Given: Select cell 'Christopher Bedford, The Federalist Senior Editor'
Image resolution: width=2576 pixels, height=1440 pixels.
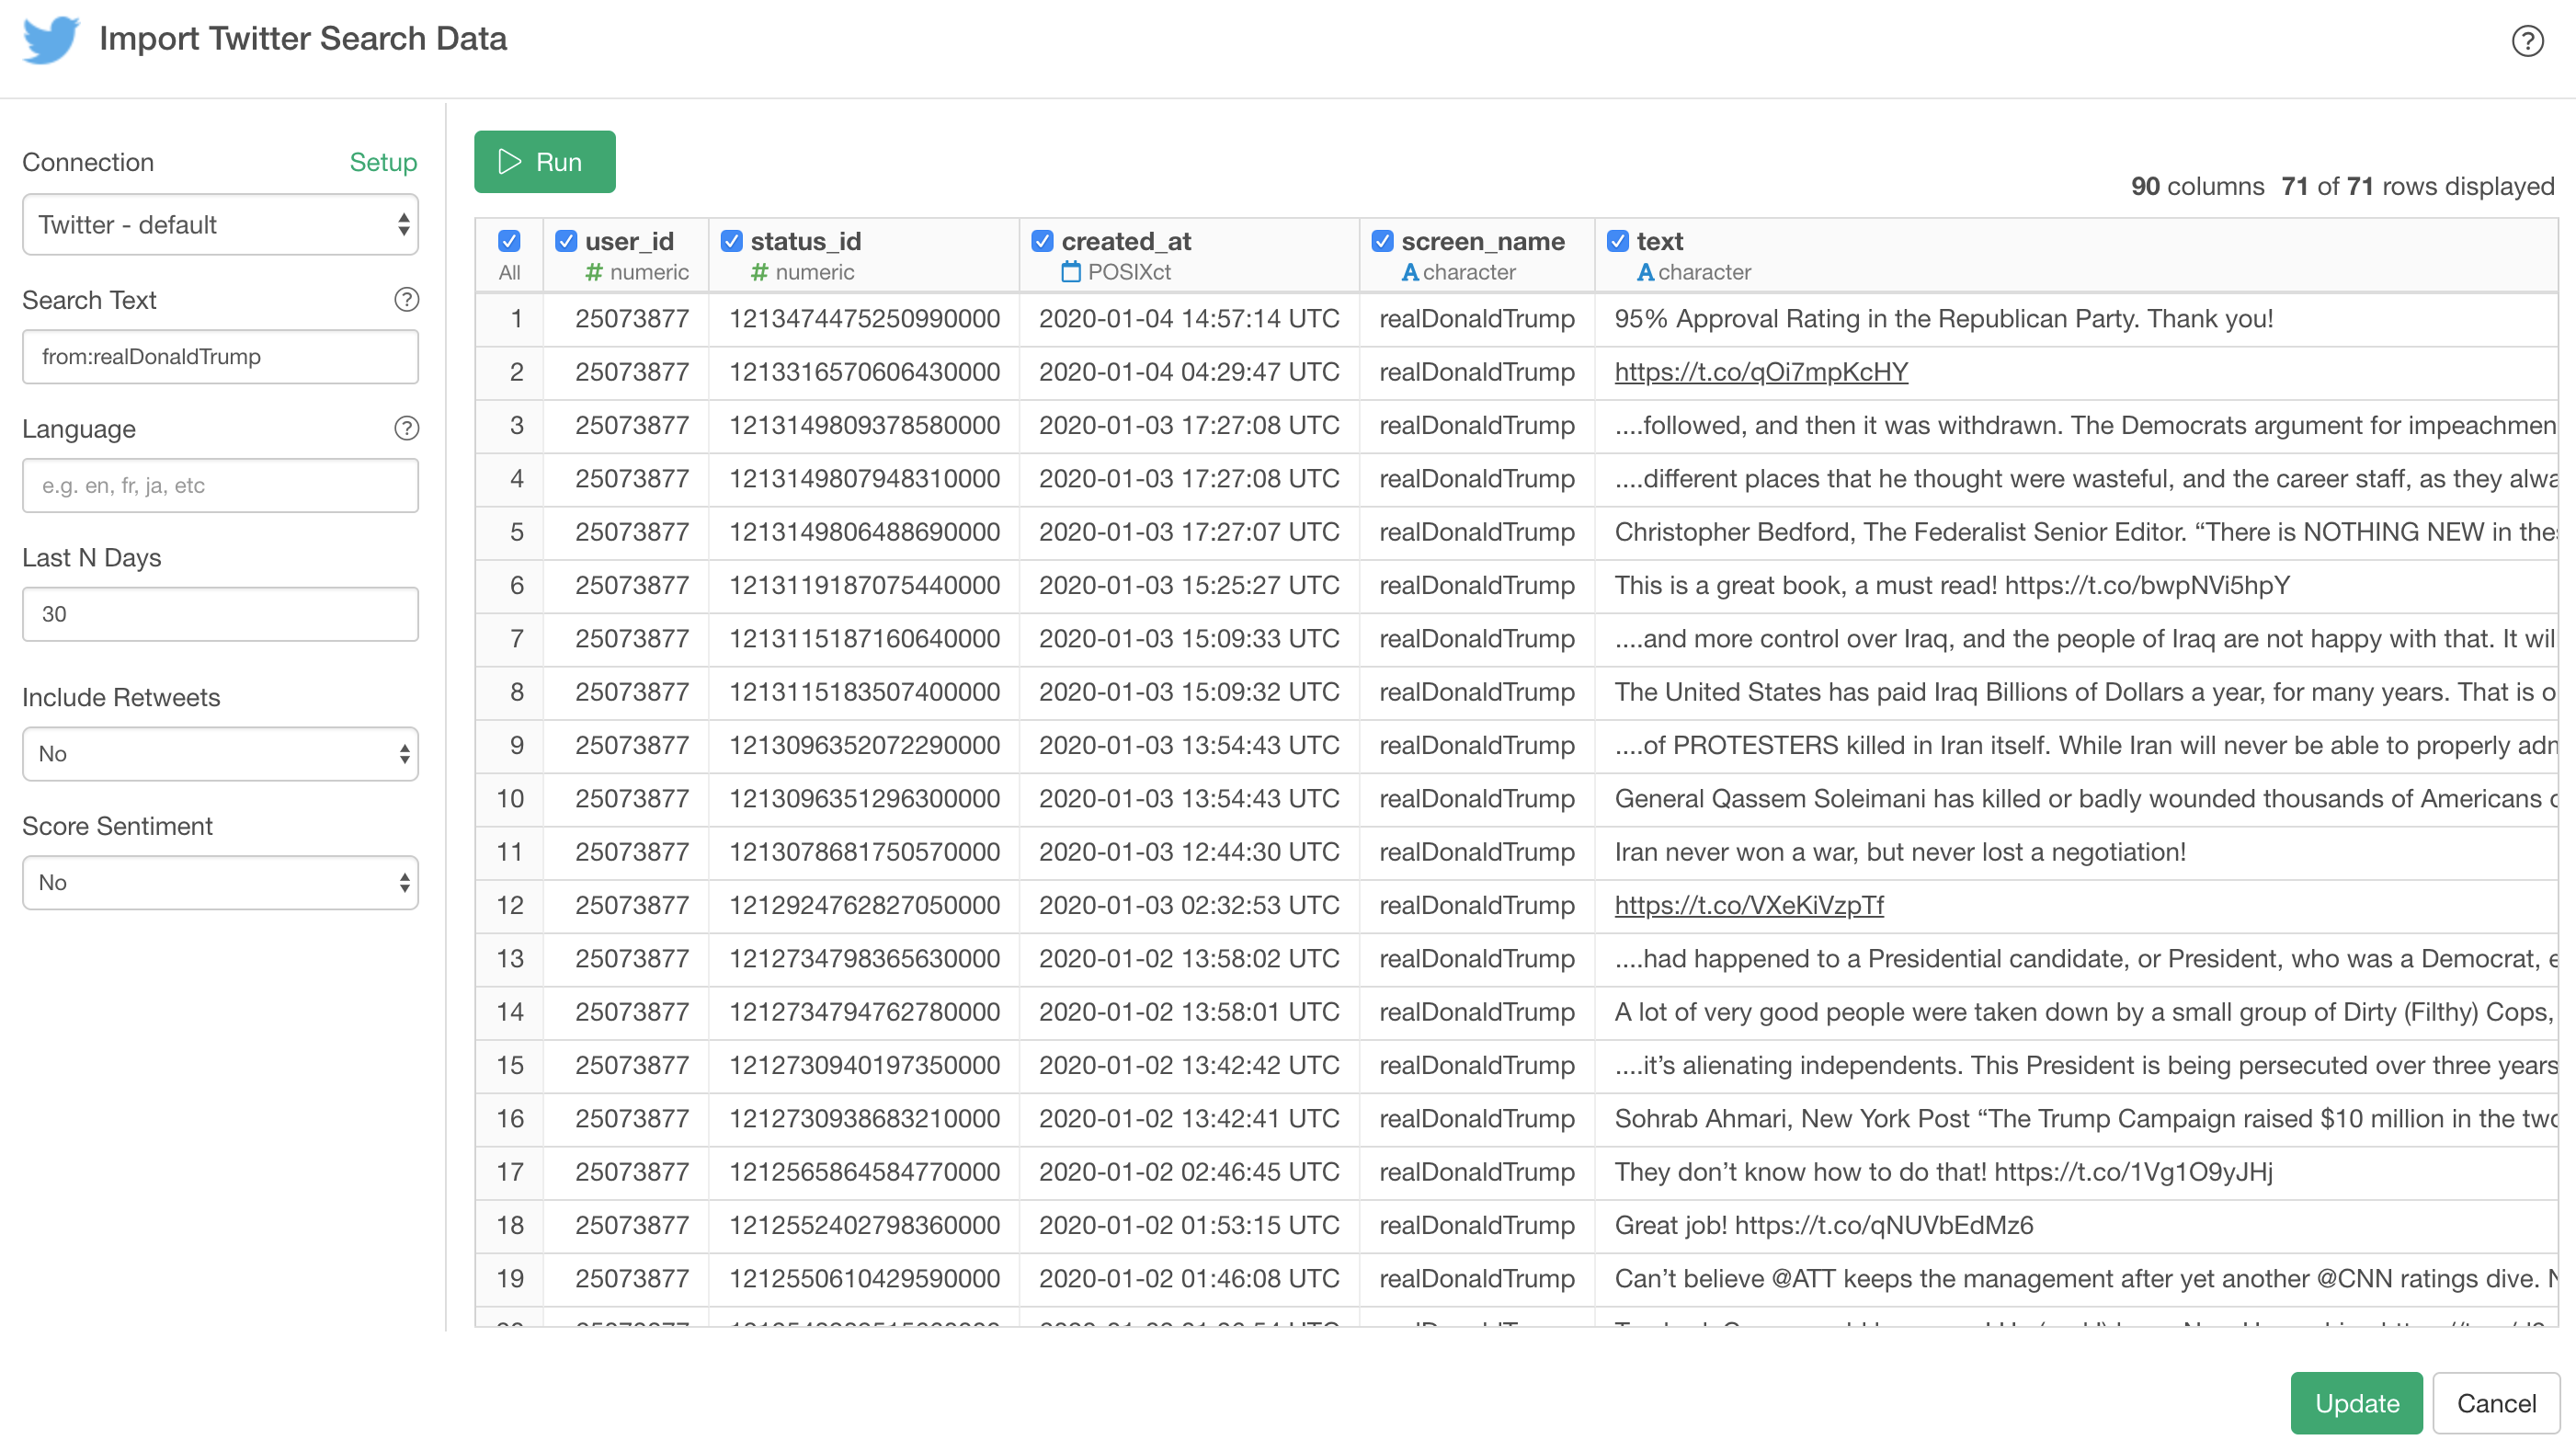Looking at the screenshot, I should click(x=2076, y=532).
